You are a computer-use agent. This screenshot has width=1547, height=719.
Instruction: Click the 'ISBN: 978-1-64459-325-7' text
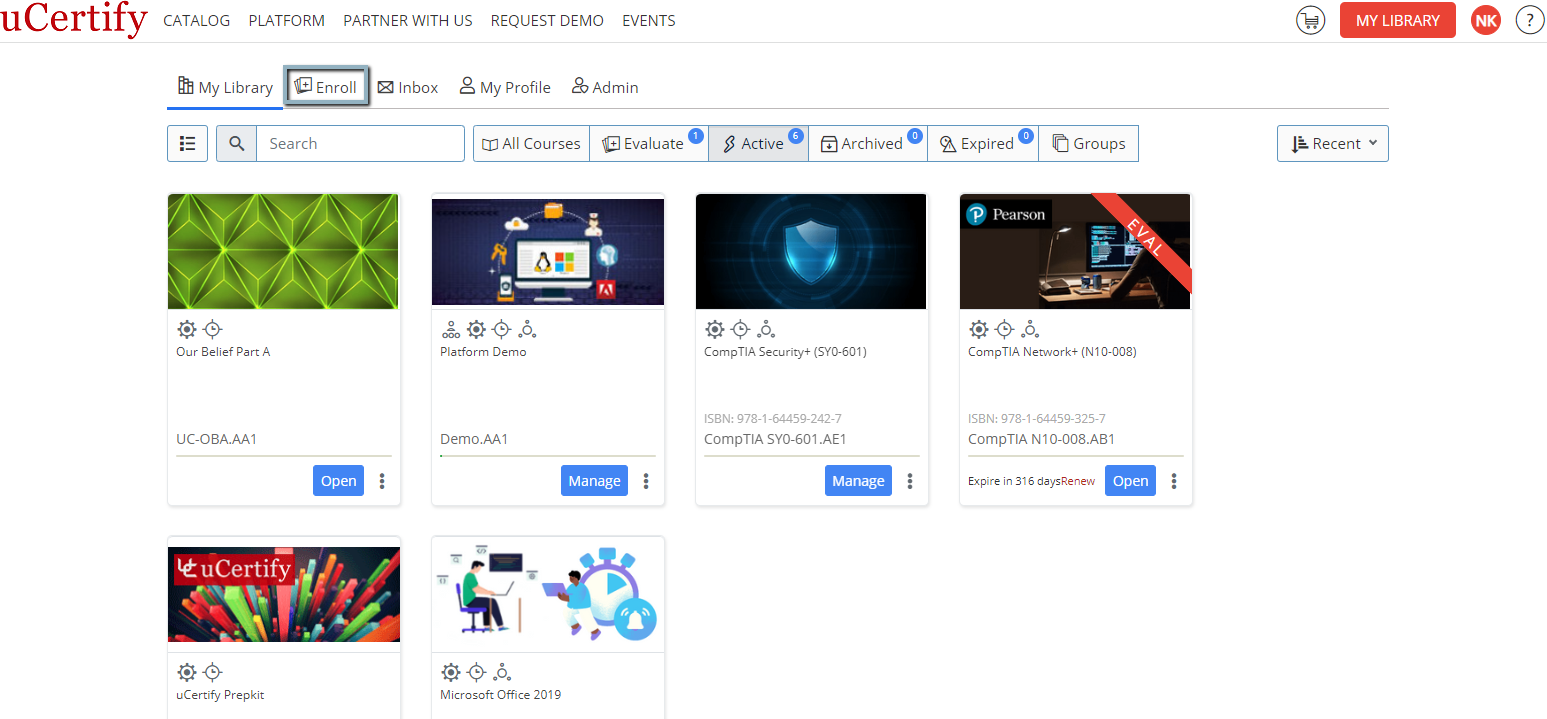(x=1037, y=419)
